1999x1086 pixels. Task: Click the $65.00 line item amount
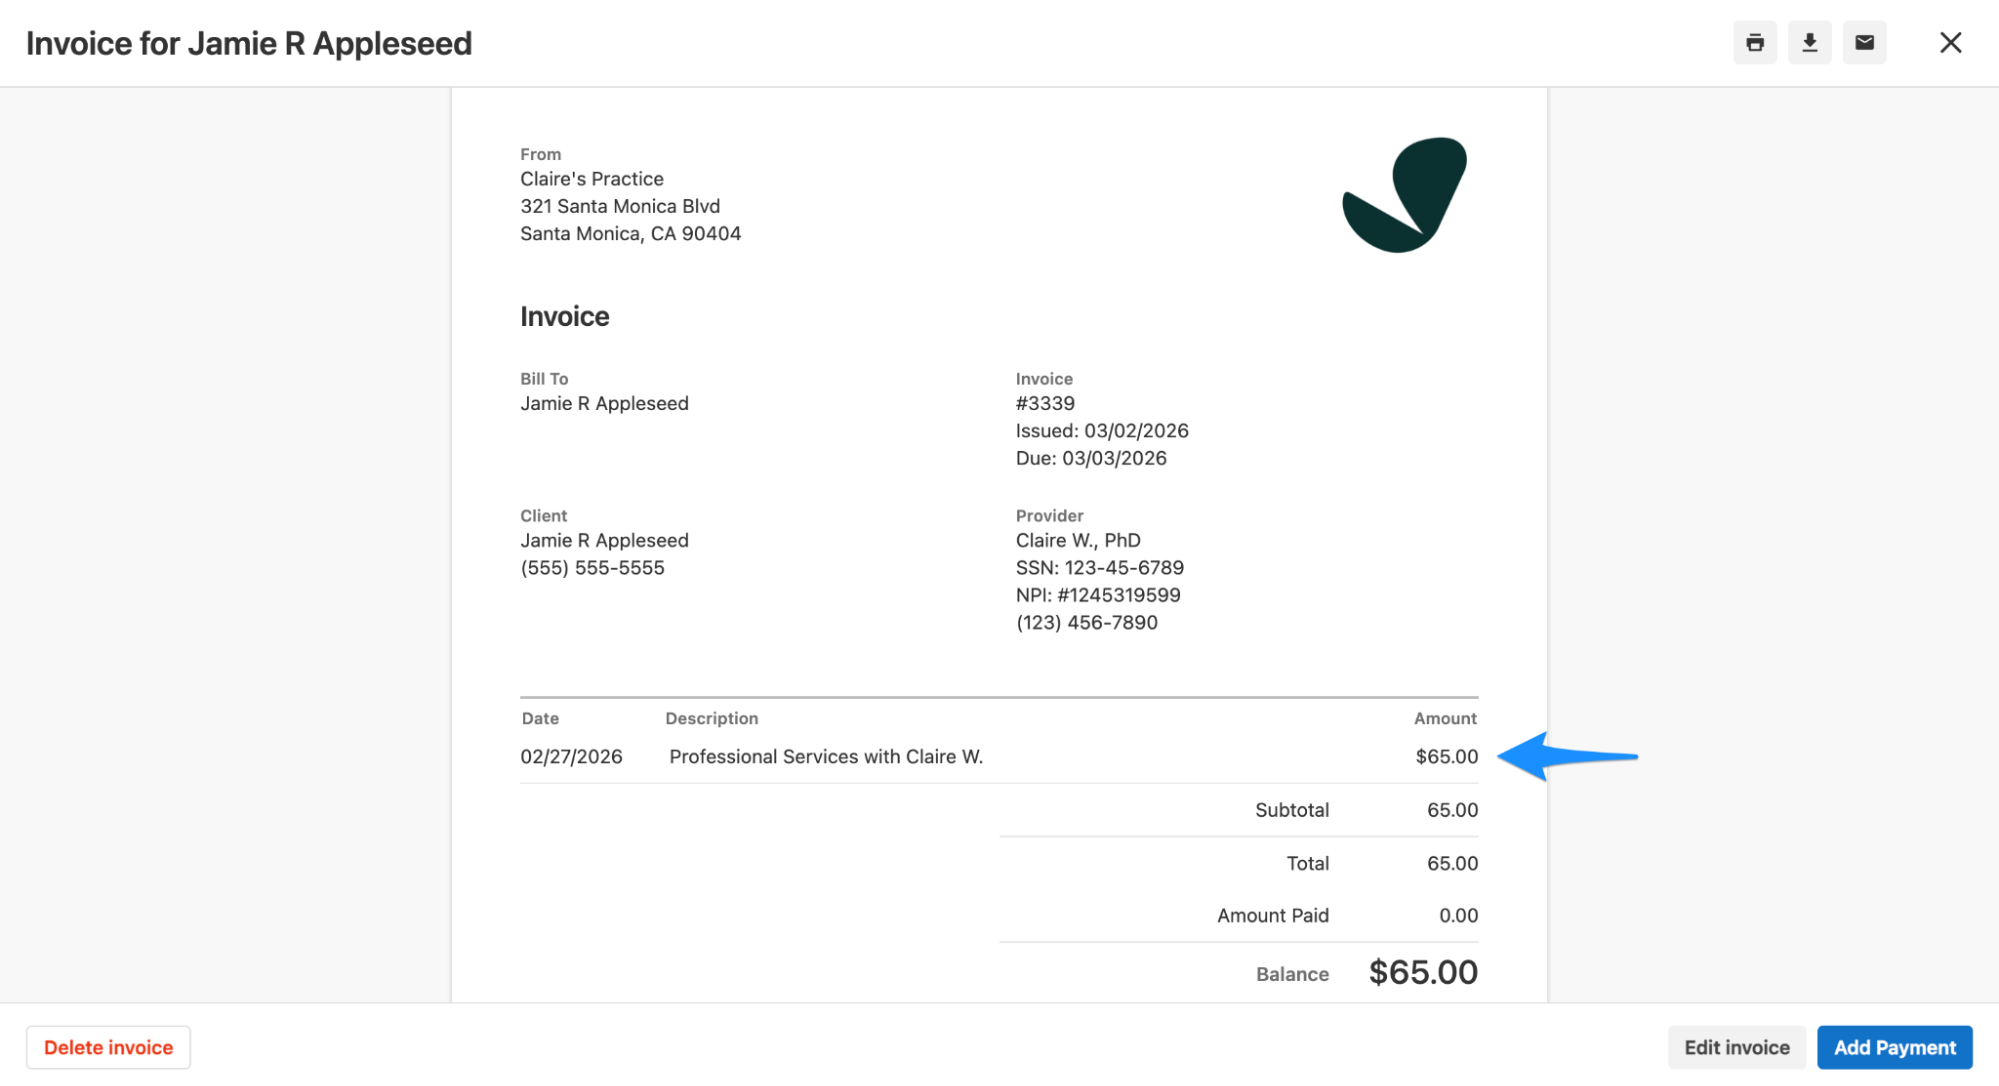click(1446, 757)
